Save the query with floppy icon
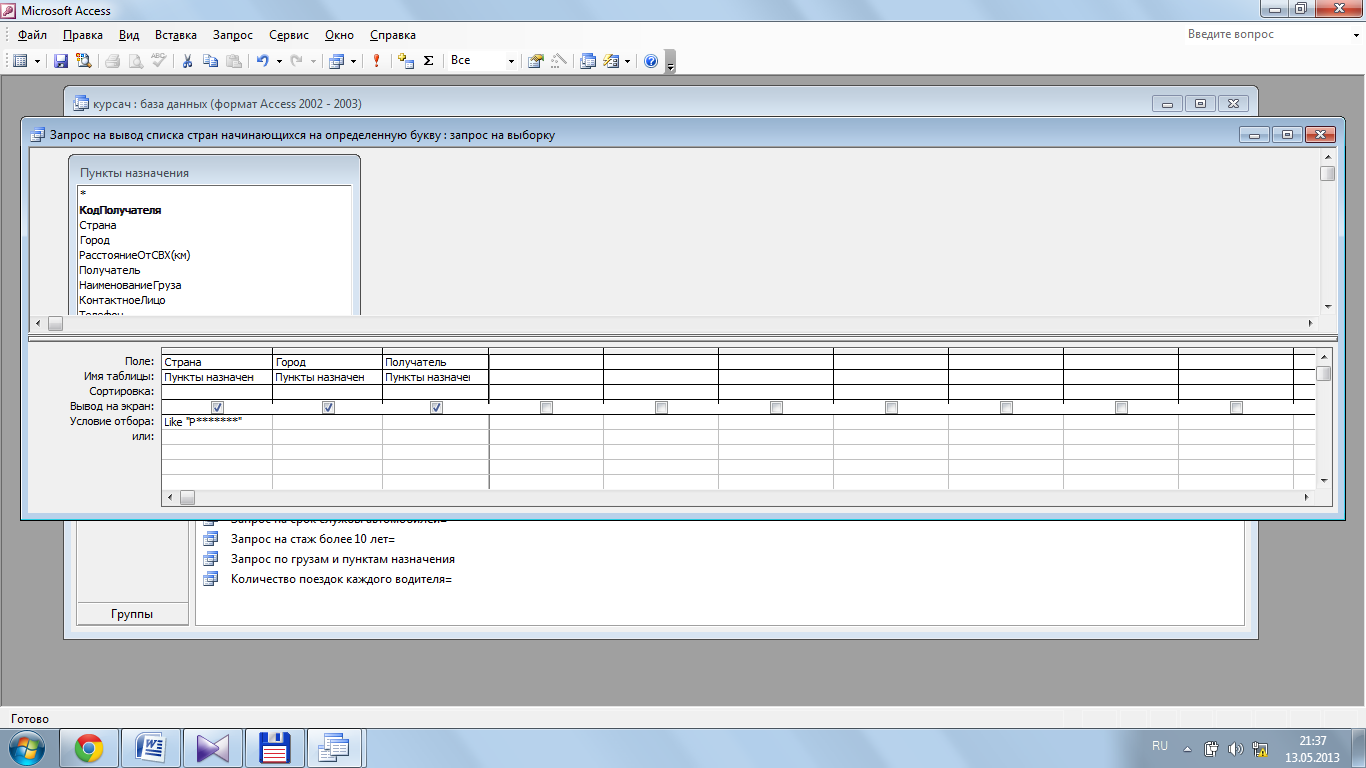This screenshot has width=1366, height=768. [x=61, y=61]
